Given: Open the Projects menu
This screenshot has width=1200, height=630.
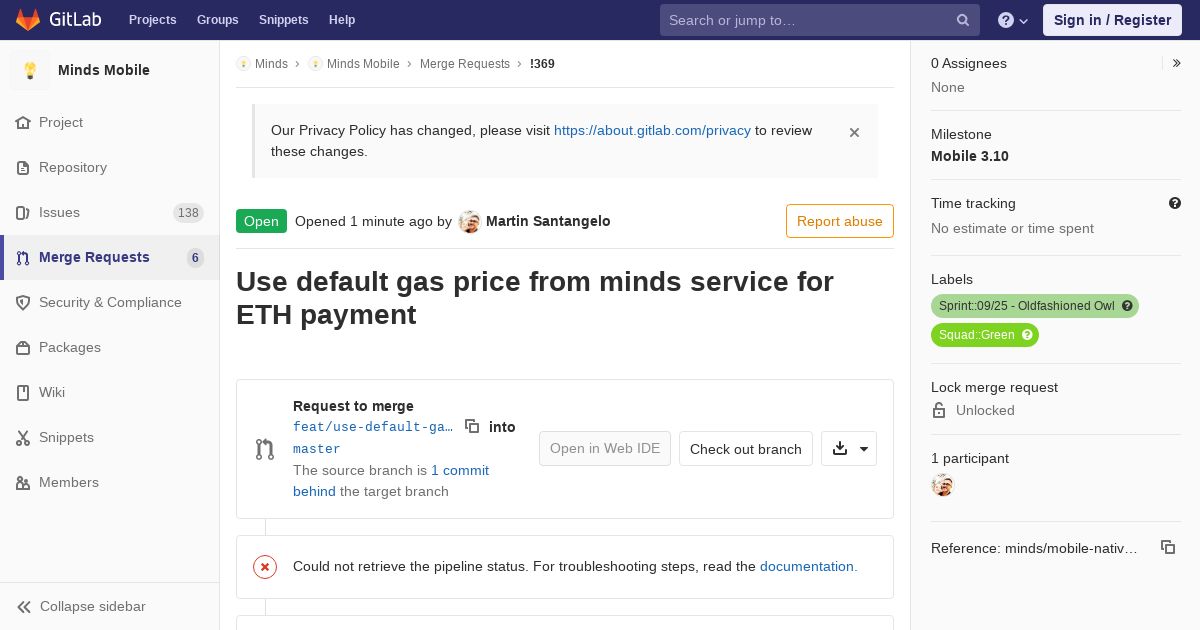Looking at the screenshot, I should point(152,20).
